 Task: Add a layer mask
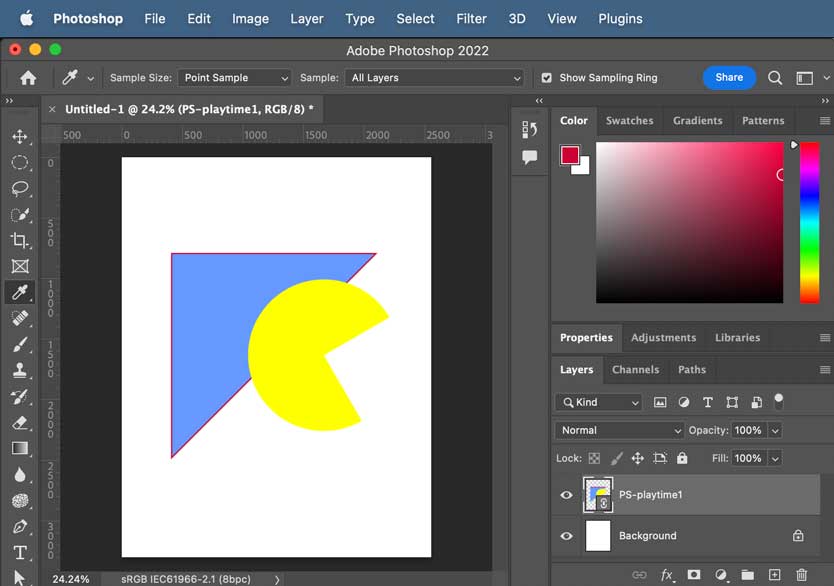click(x=694, y=574)
